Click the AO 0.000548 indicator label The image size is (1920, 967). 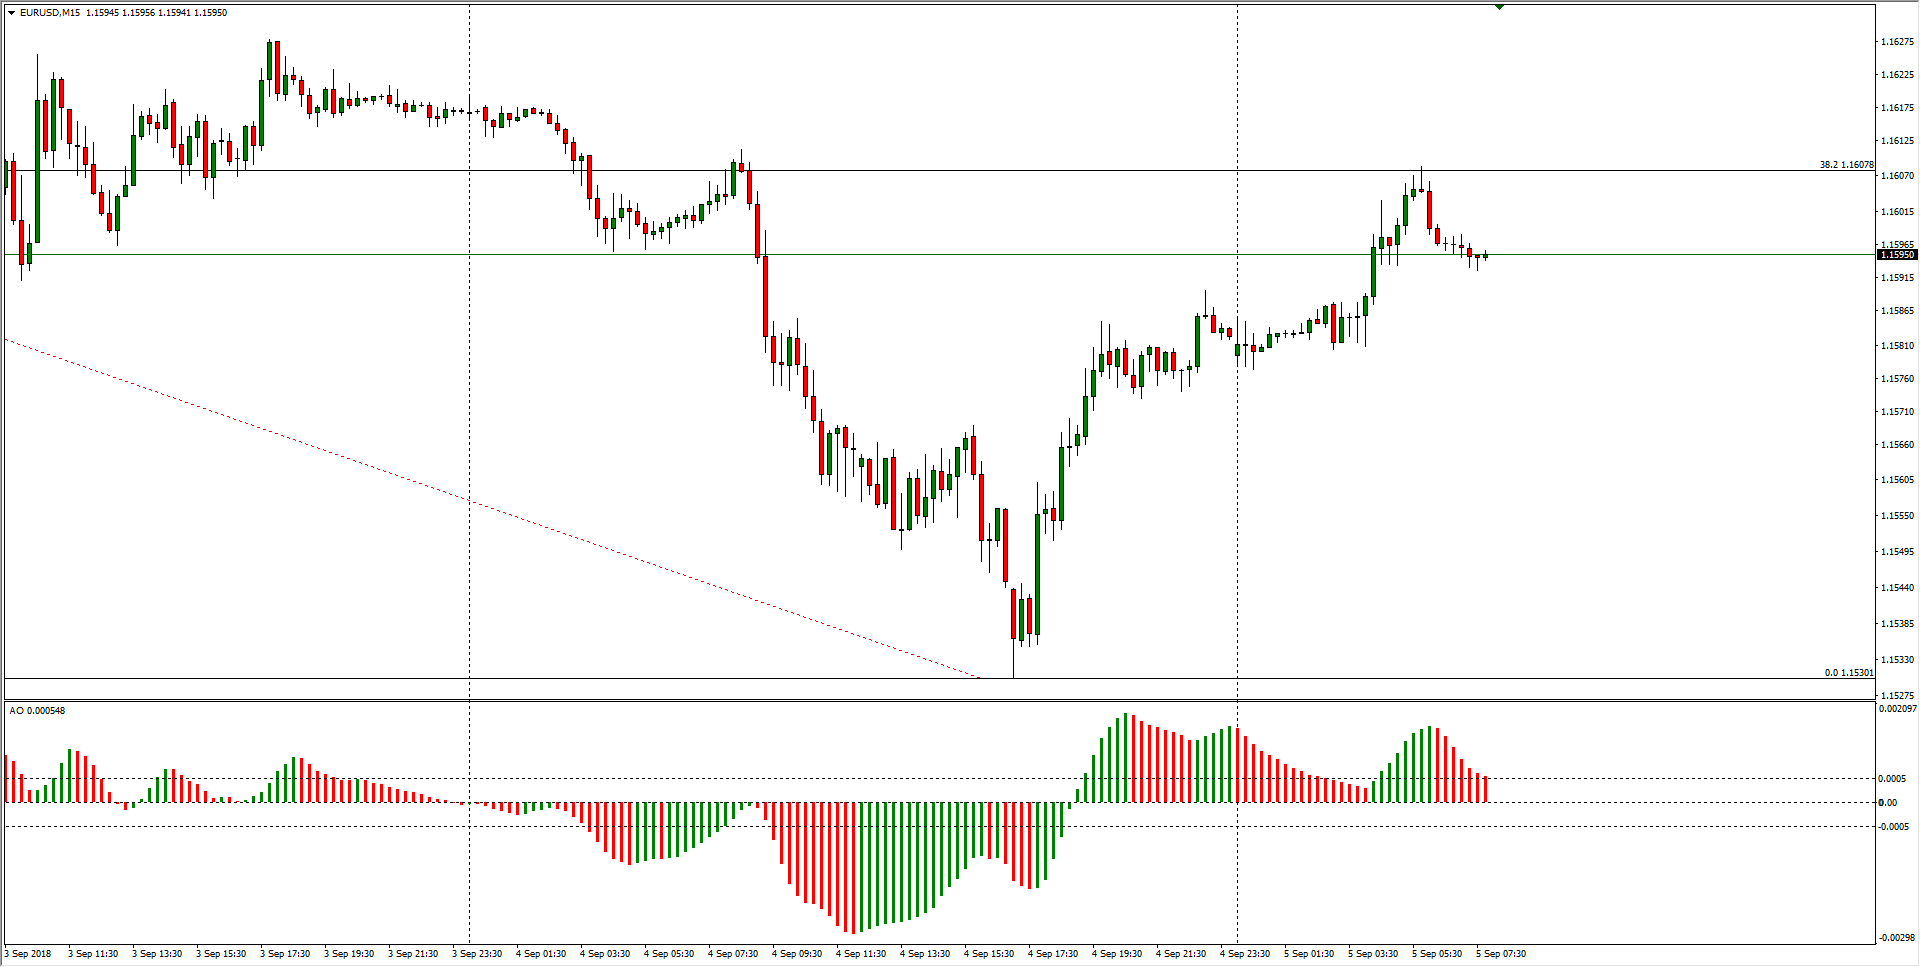pyautogui.click(x=38, y=711)
